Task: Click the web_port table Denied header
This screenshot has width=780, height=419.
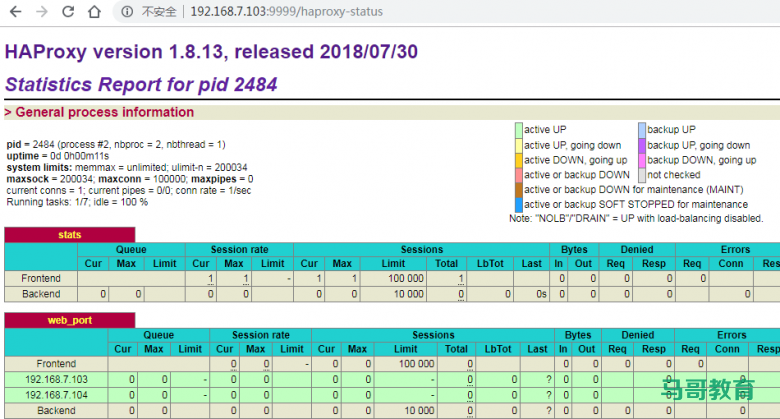Action: 638,335
